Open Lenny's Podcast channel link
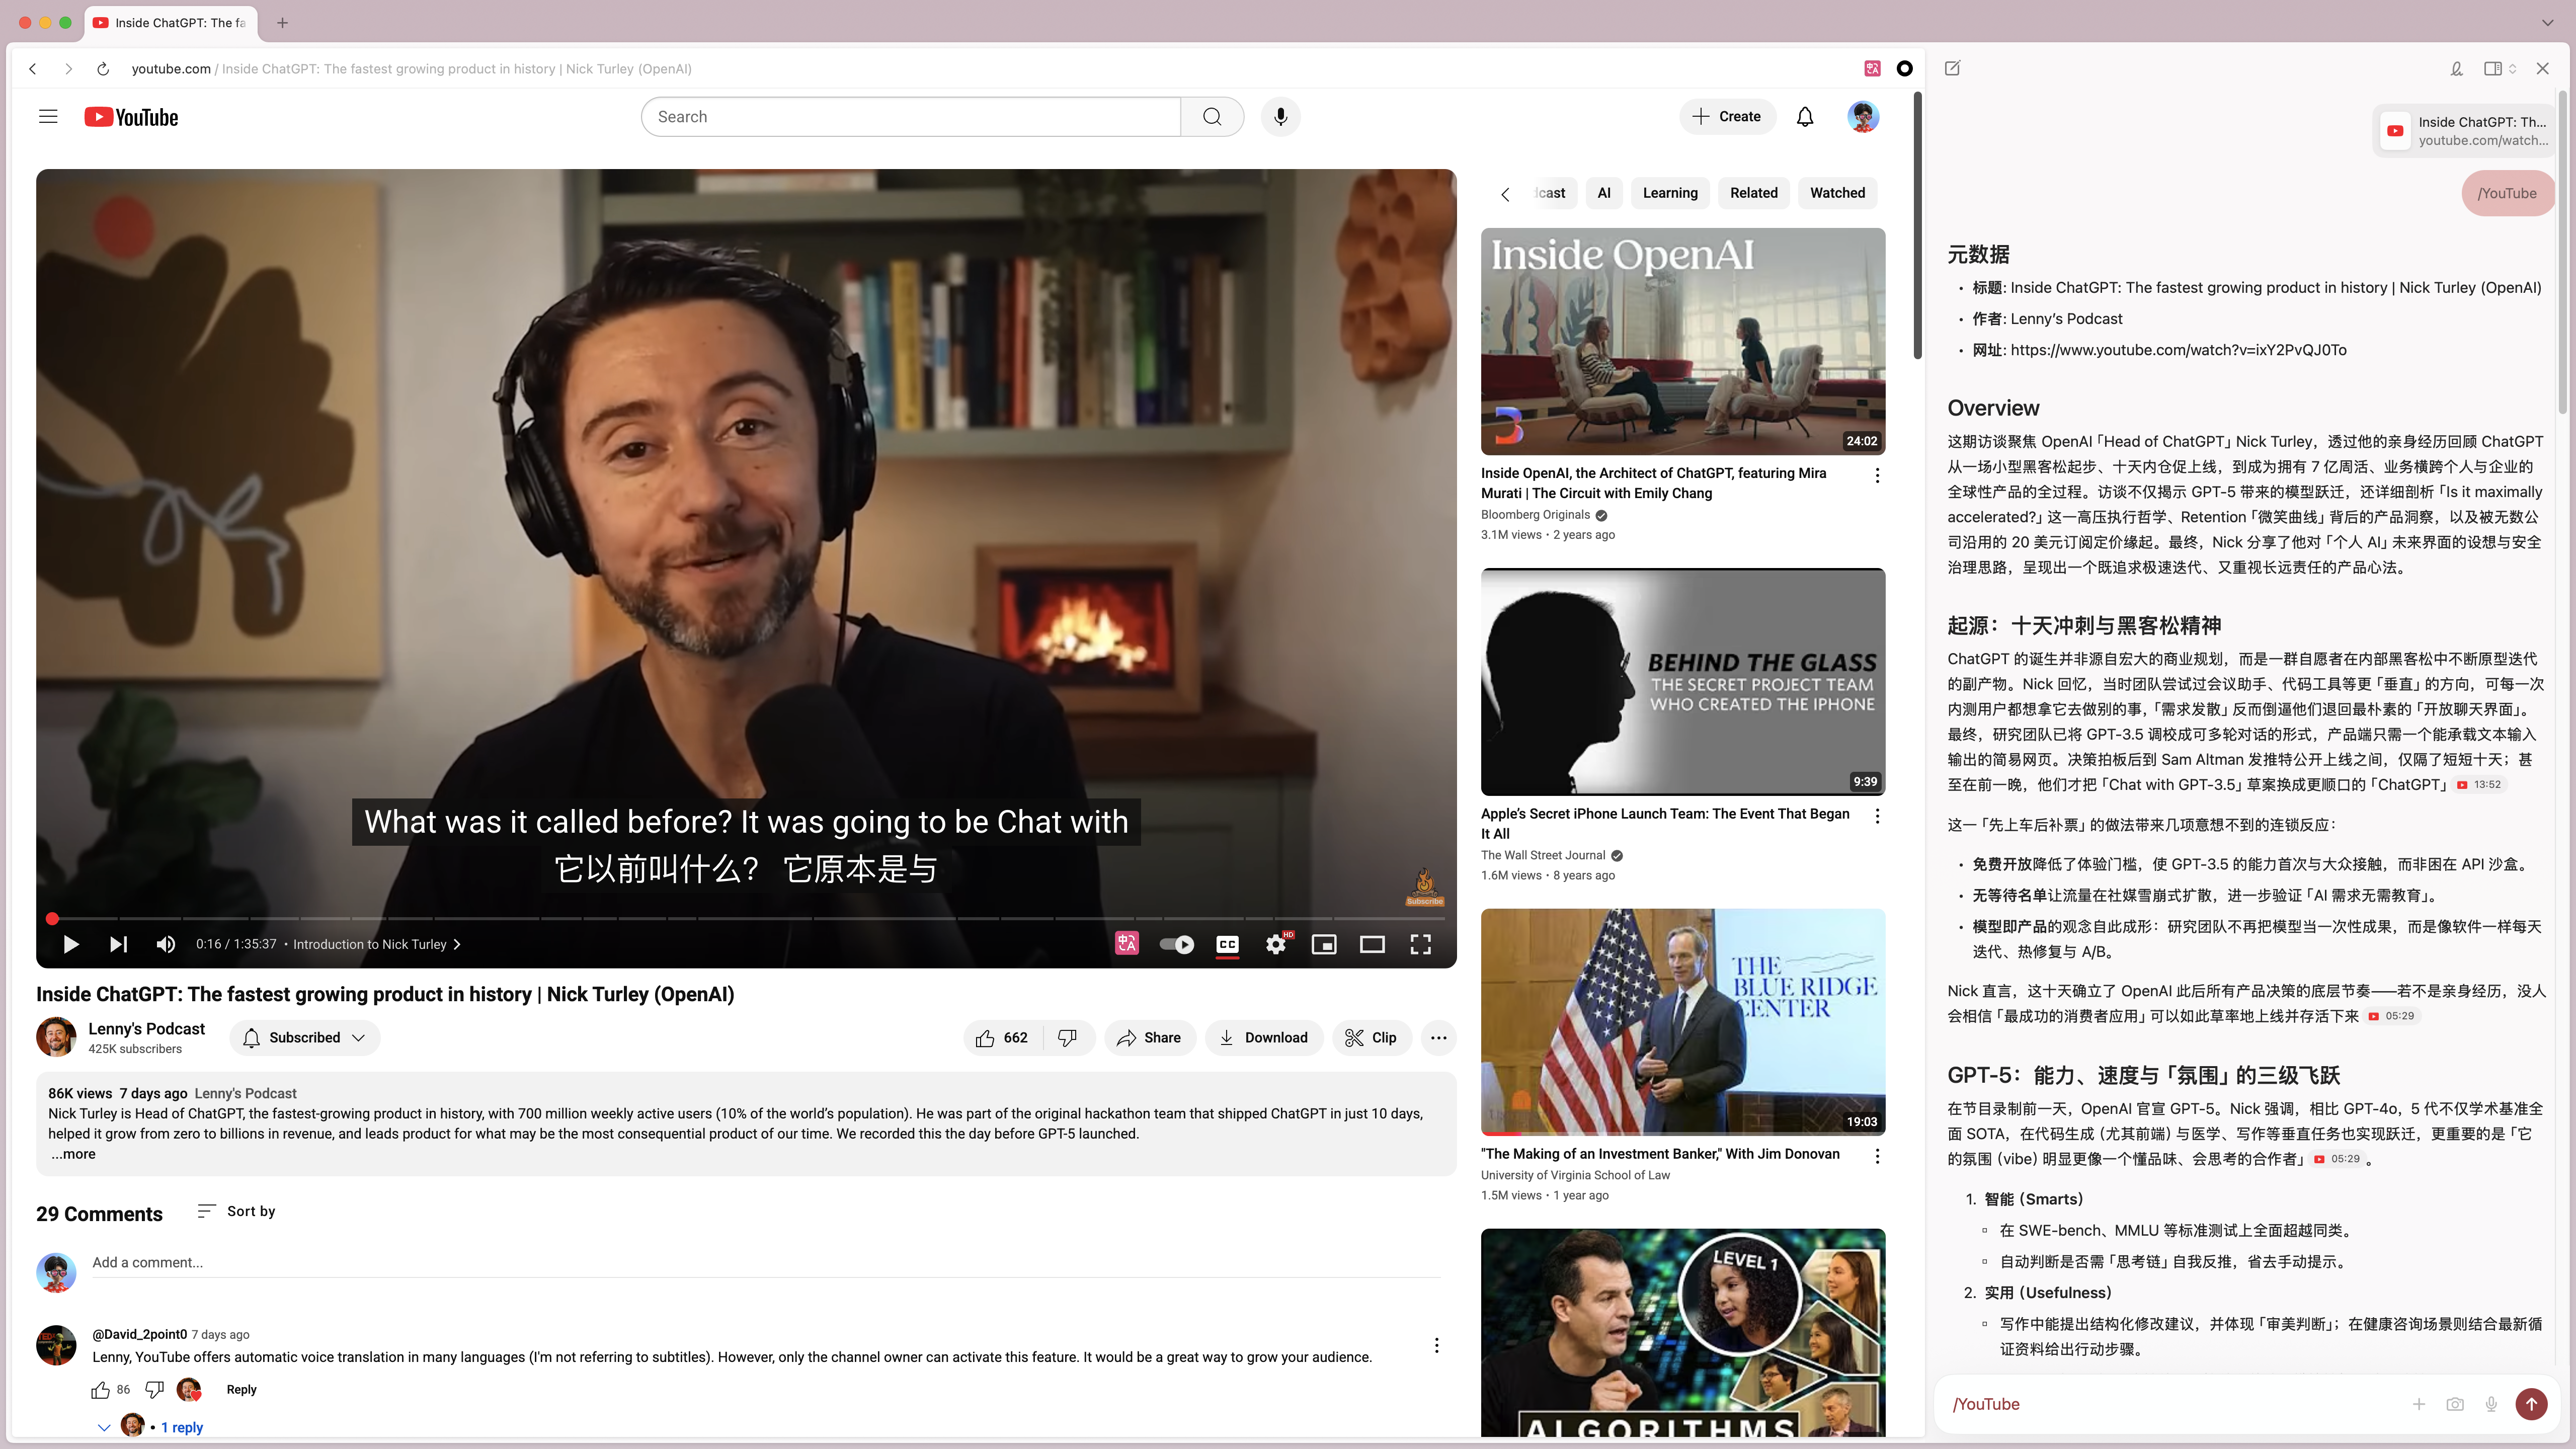This screenshot has width=2576, height=1449. point(146,1029)
